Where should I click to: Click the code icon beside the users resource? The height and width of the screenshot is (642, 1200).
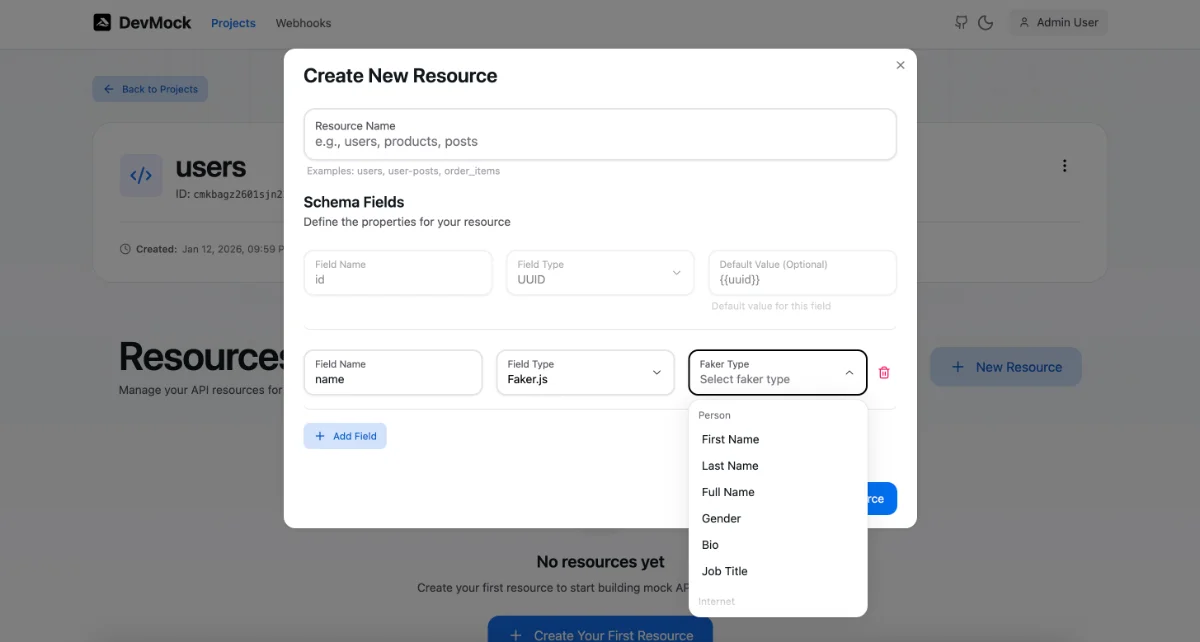tap(141, 175)
